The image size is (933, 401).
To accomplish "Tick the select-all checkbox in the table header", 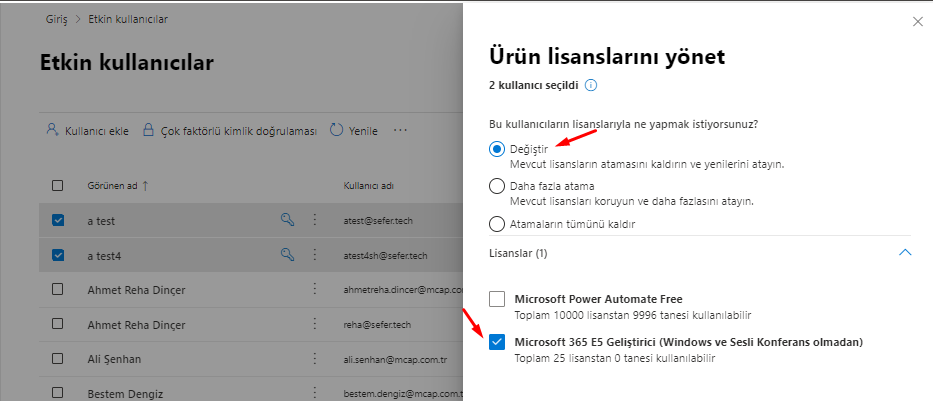I will coord(58,186).
